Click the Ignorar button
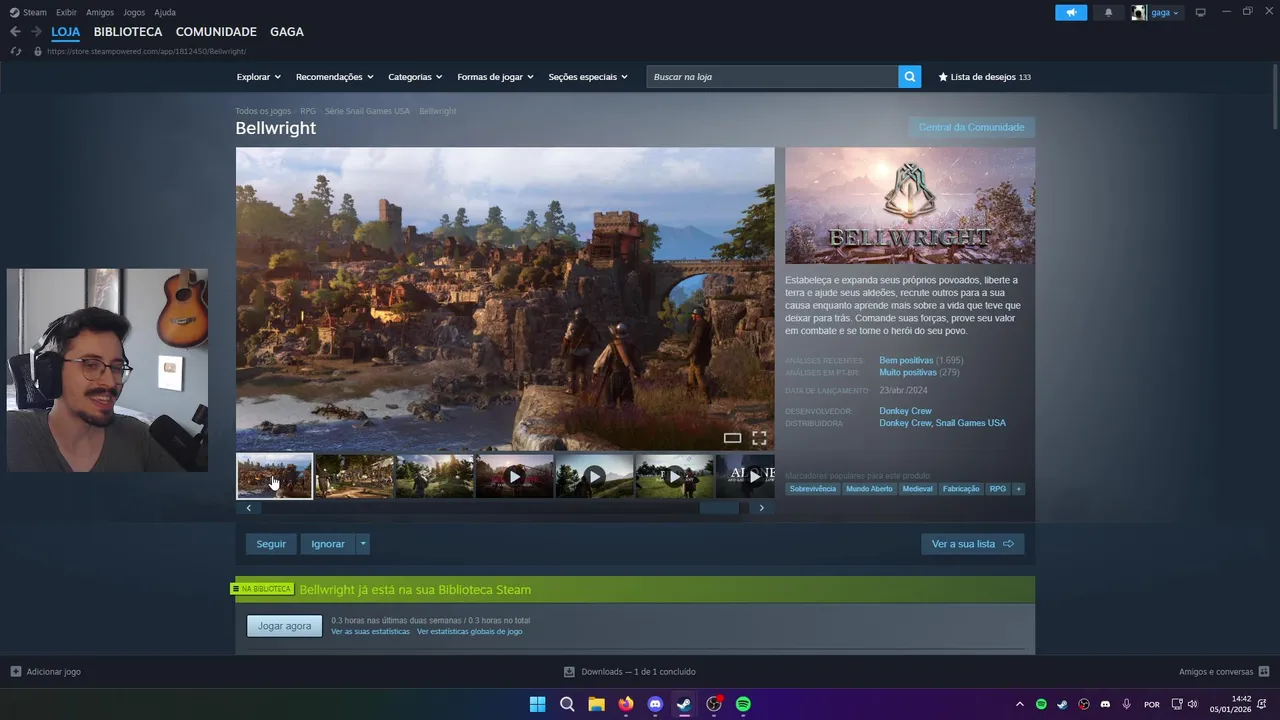1280x720 pixels. (x=328, y=544)
